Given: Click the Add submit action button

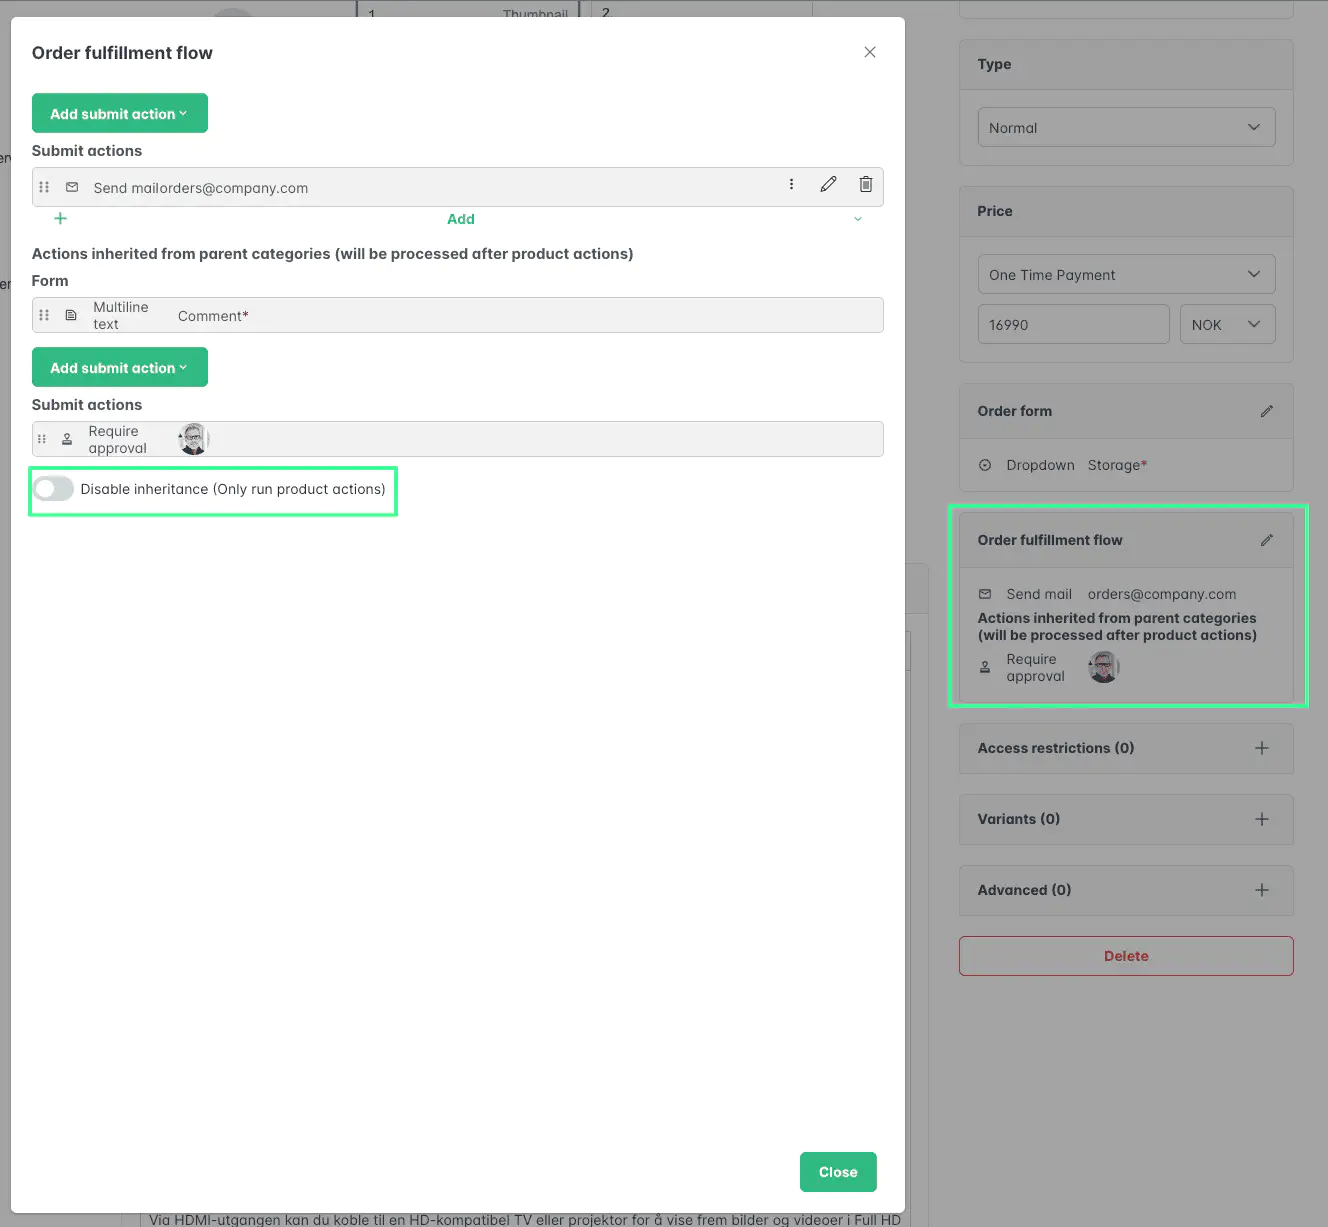Looking at the screenshot, I should point(119,113).
